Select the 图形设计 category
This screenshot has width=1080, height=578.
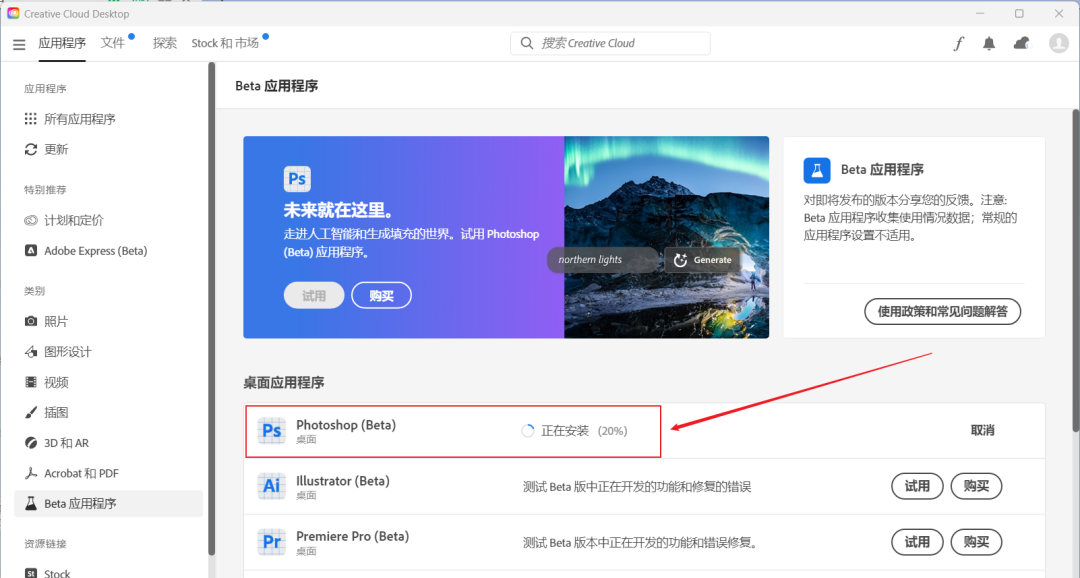tap(63, 351)
